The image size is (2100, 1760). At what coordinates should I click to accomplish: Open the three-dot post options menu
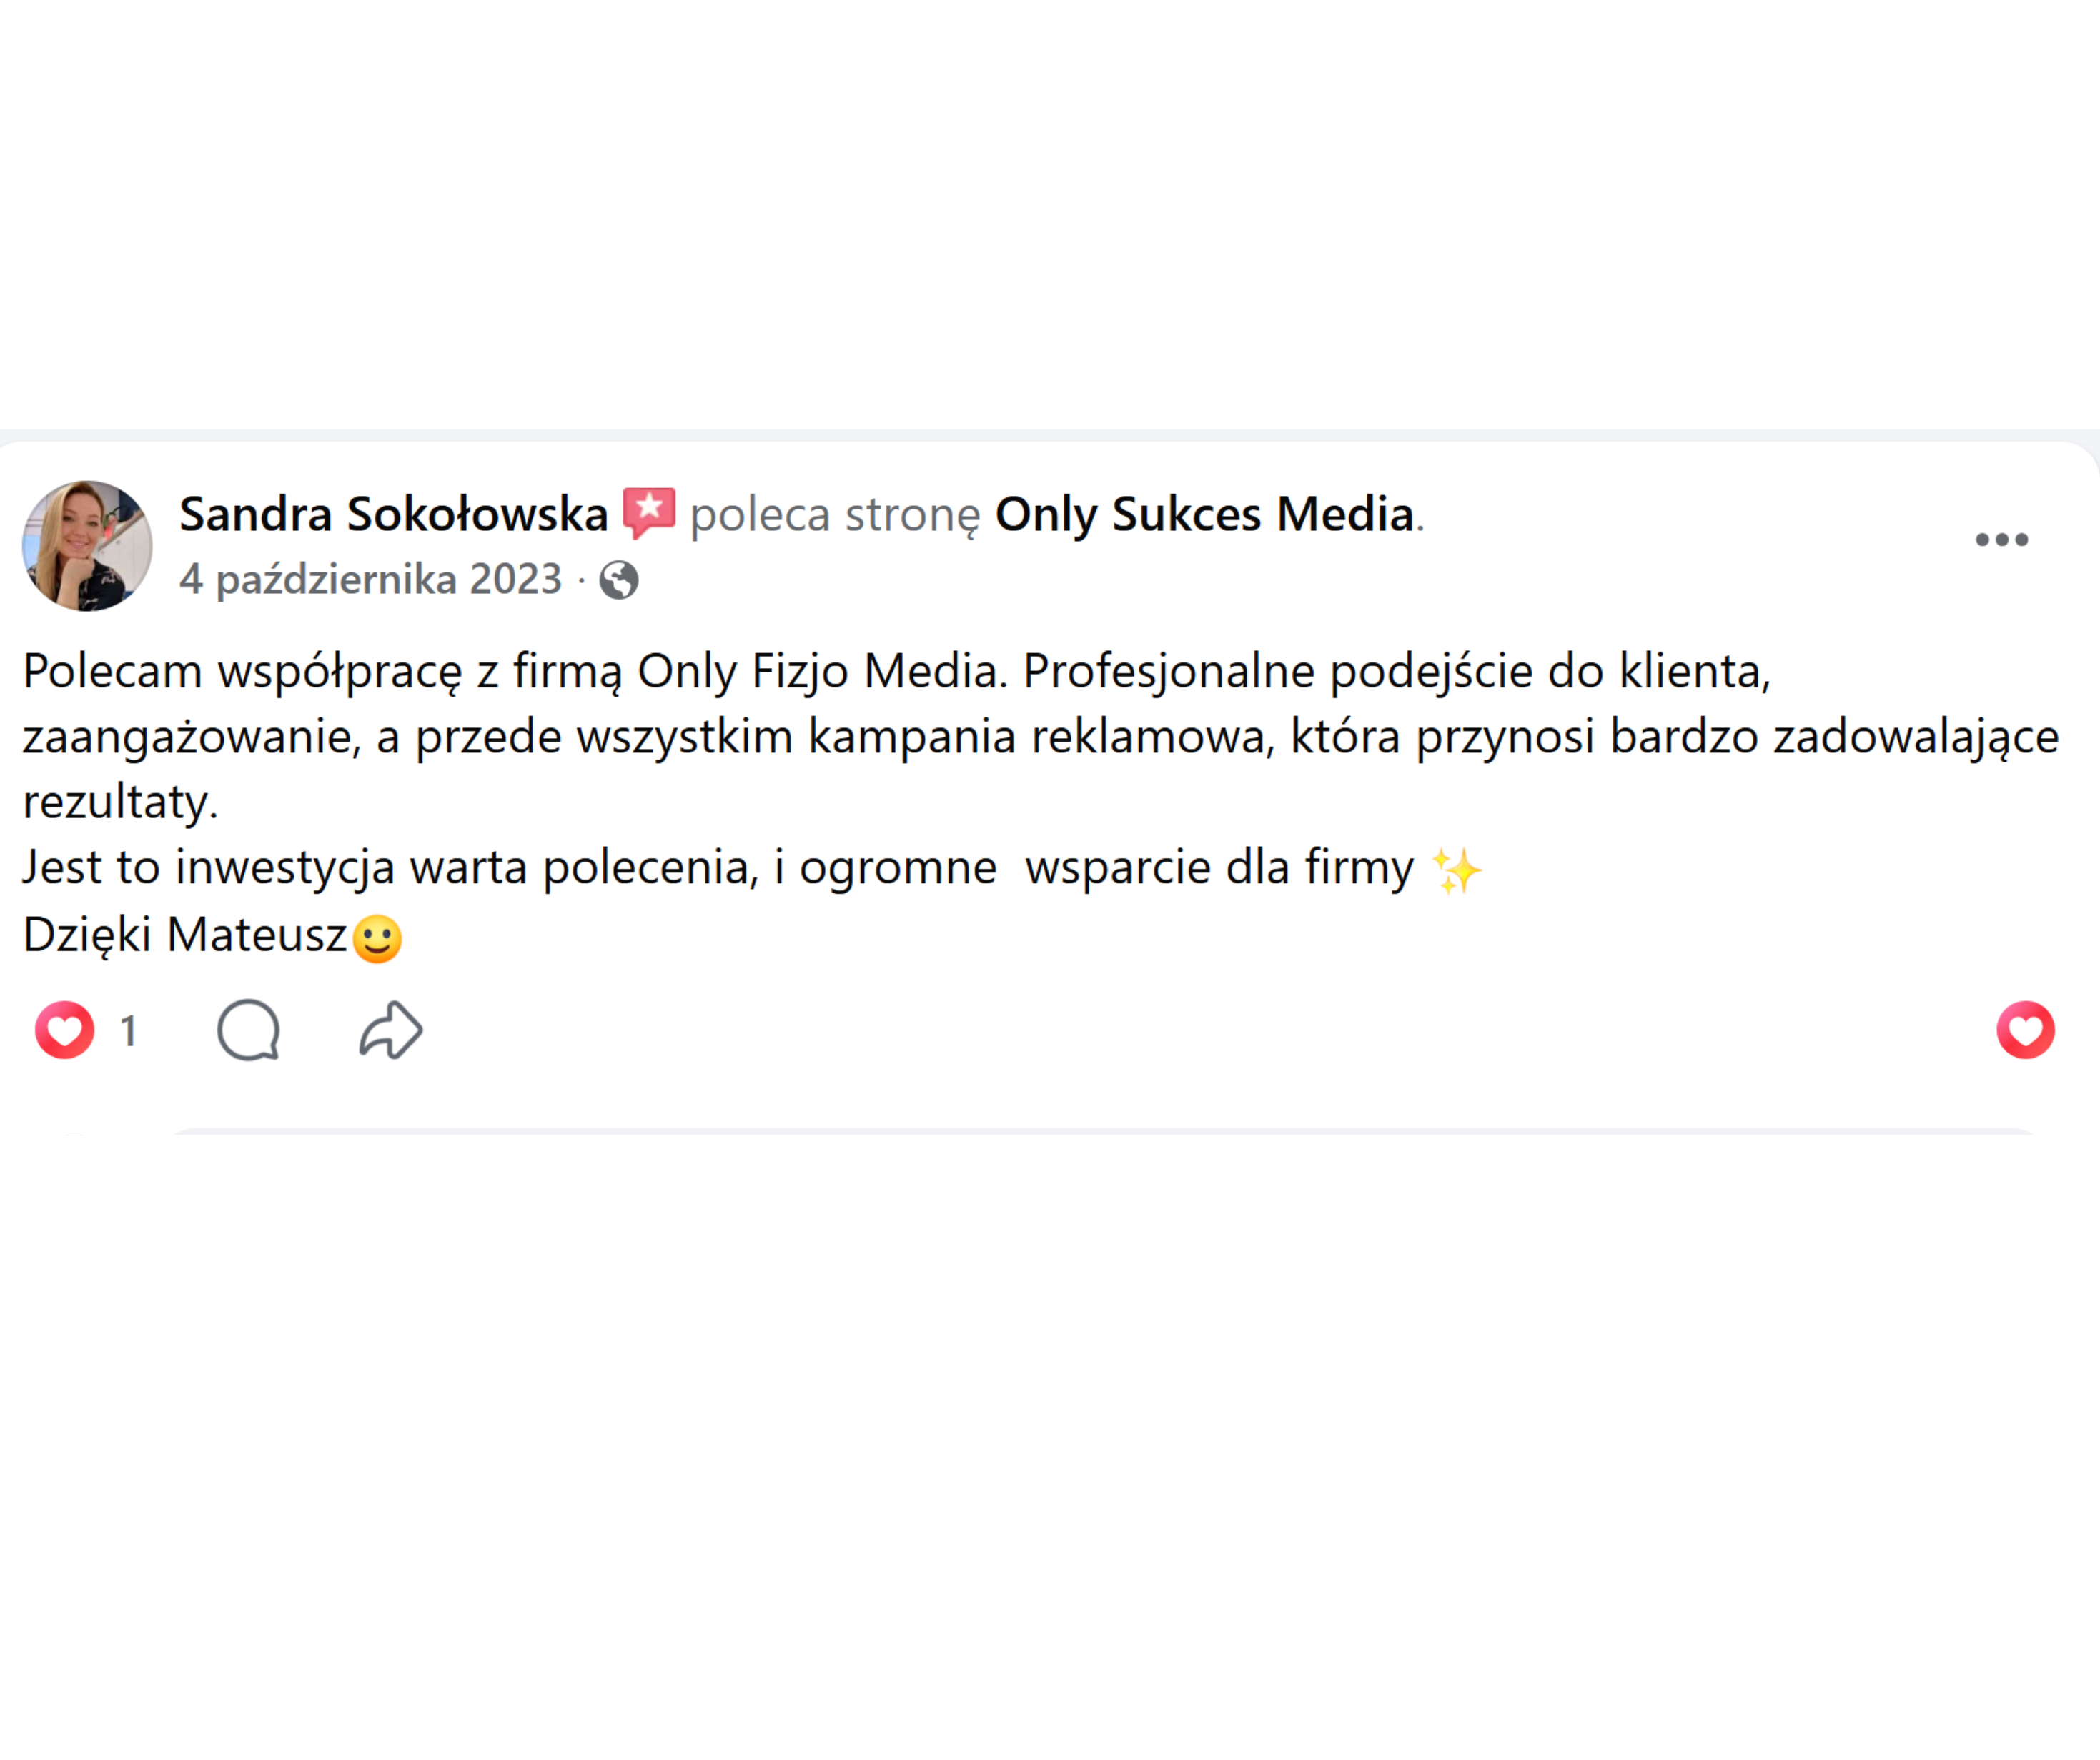click(x=2002, y=540)
